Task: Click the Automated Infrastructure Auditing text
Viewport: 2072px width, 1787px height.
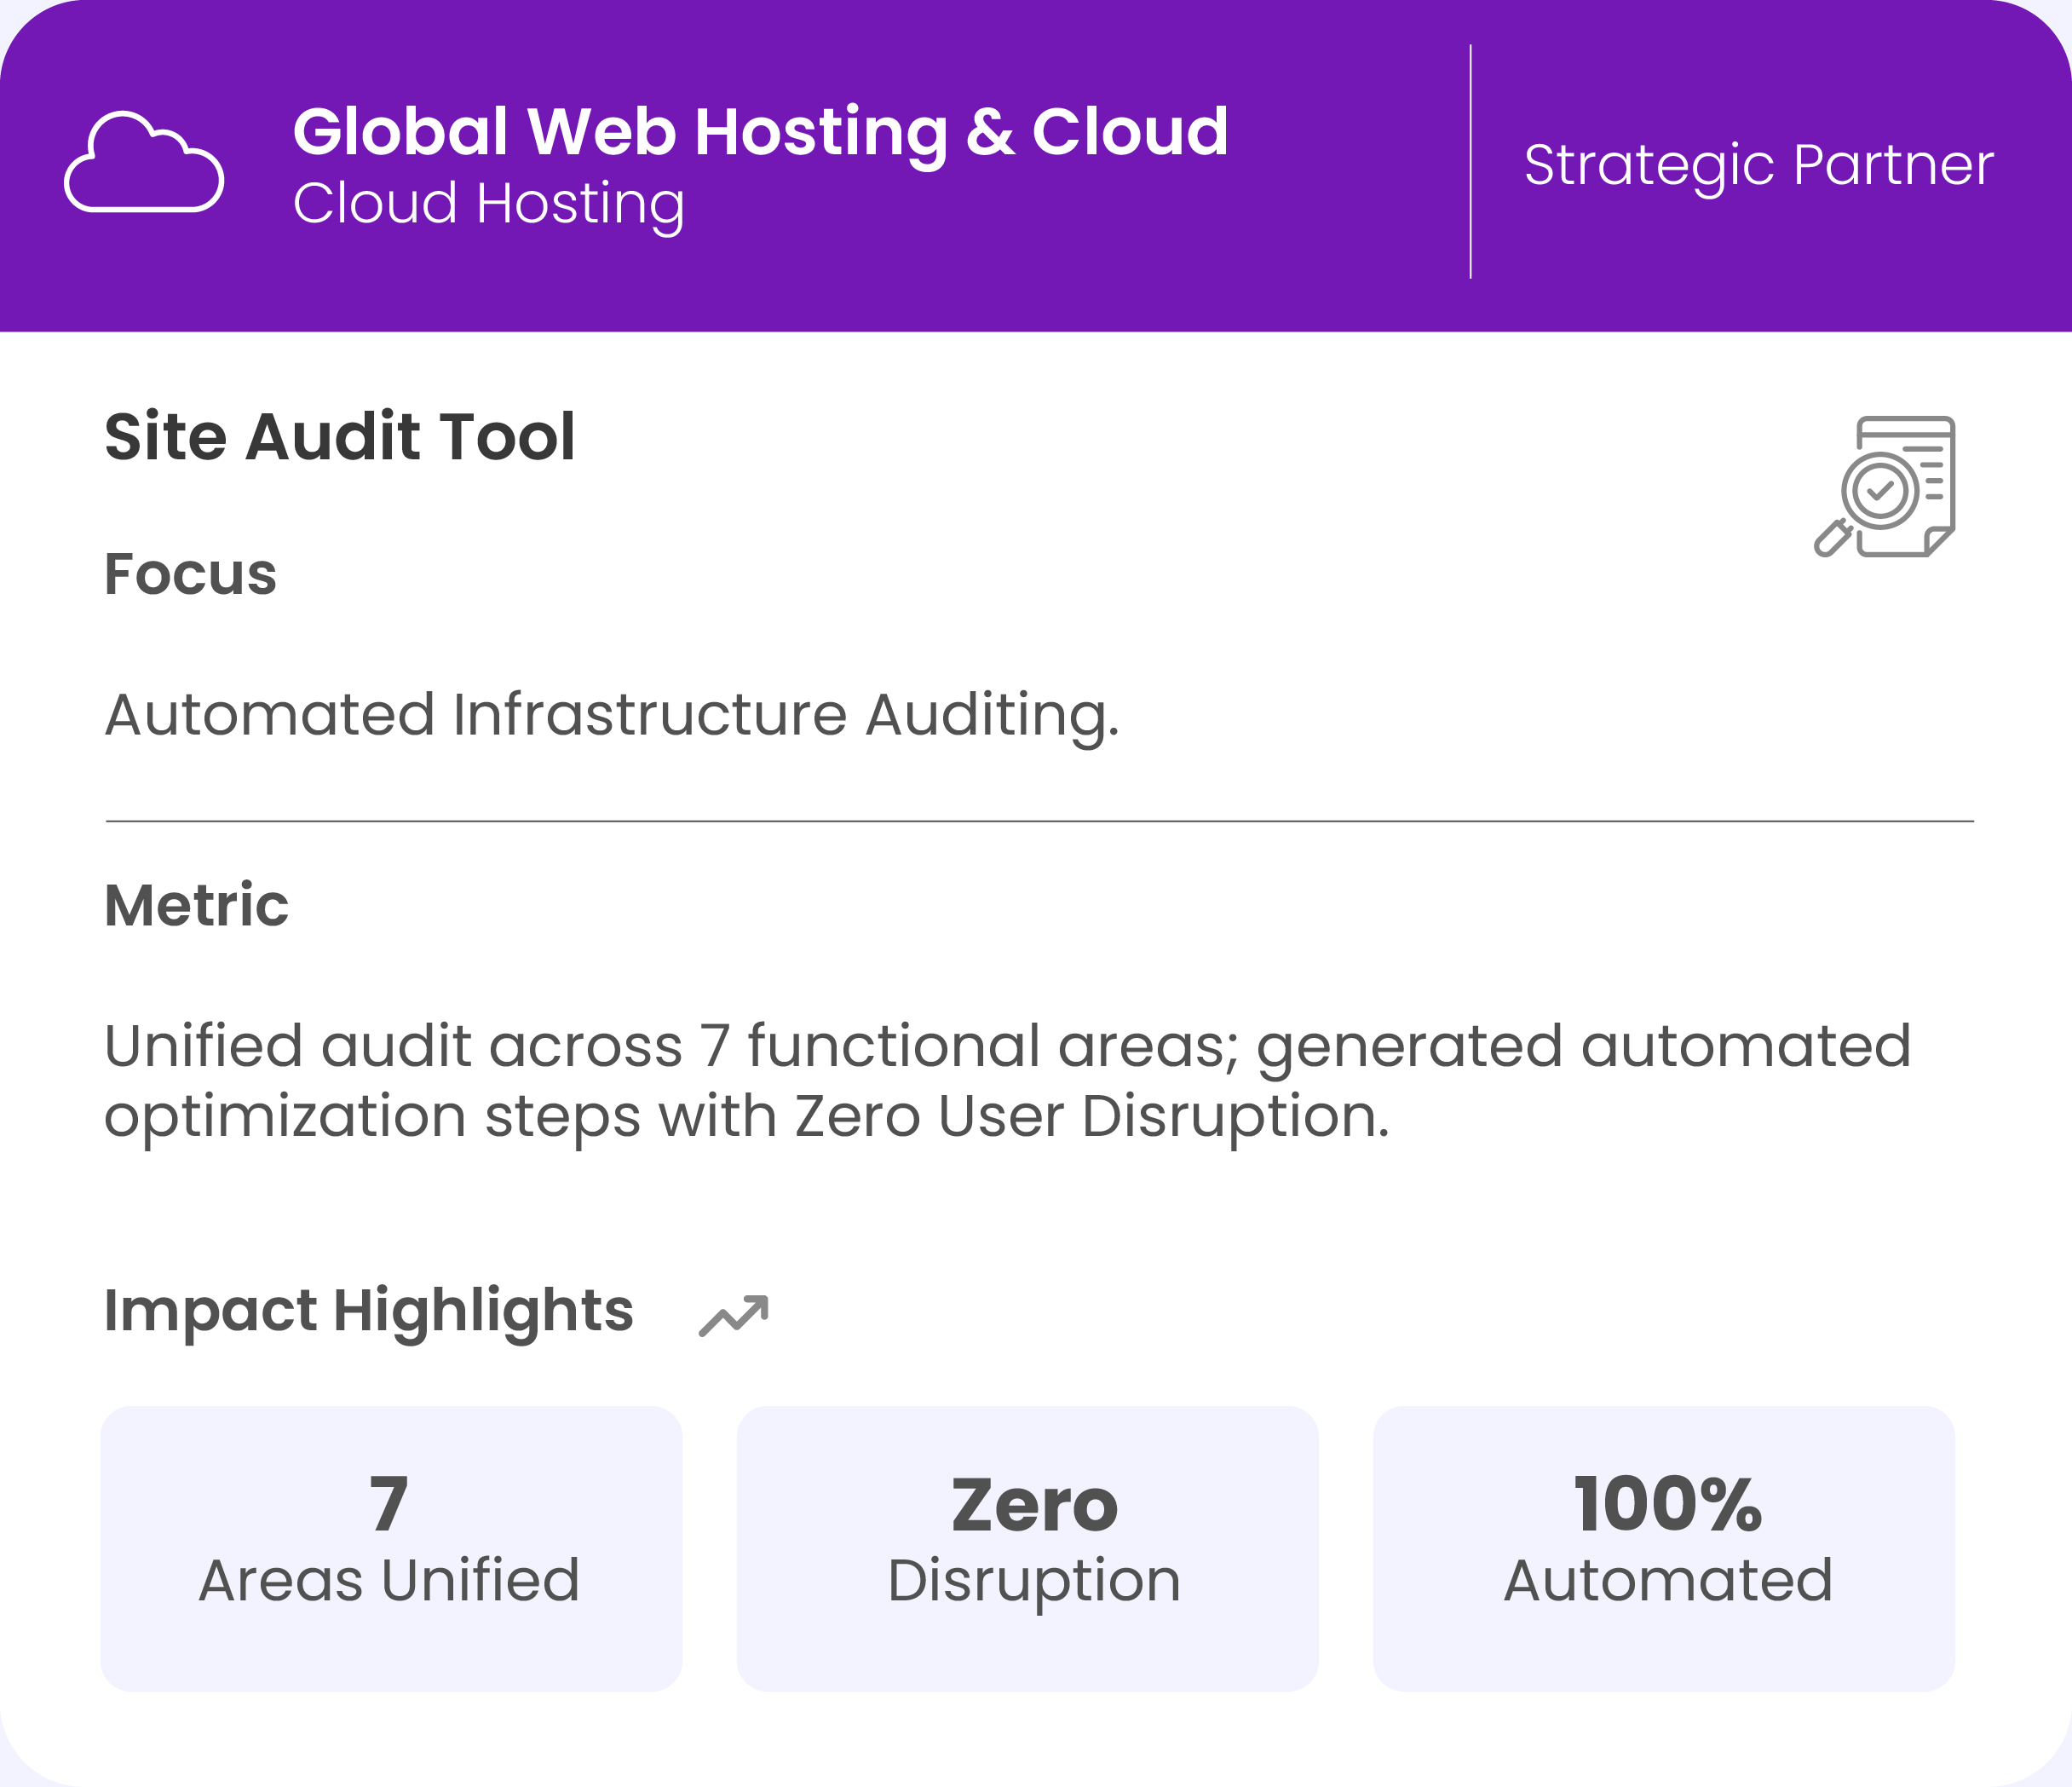Action: pyautogui.click(x=611, y=715)
